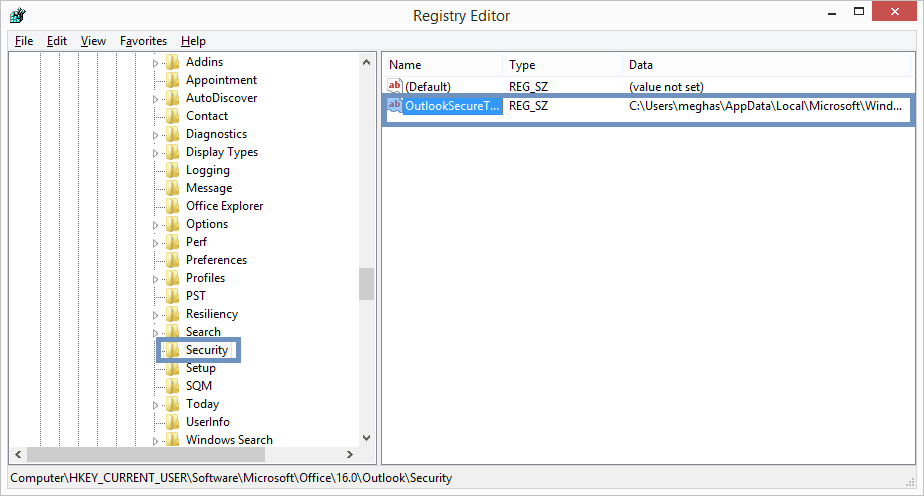This screenshot has height=496, width=924.
Task: Expand the Resiliency key
Action: point(156,315)
